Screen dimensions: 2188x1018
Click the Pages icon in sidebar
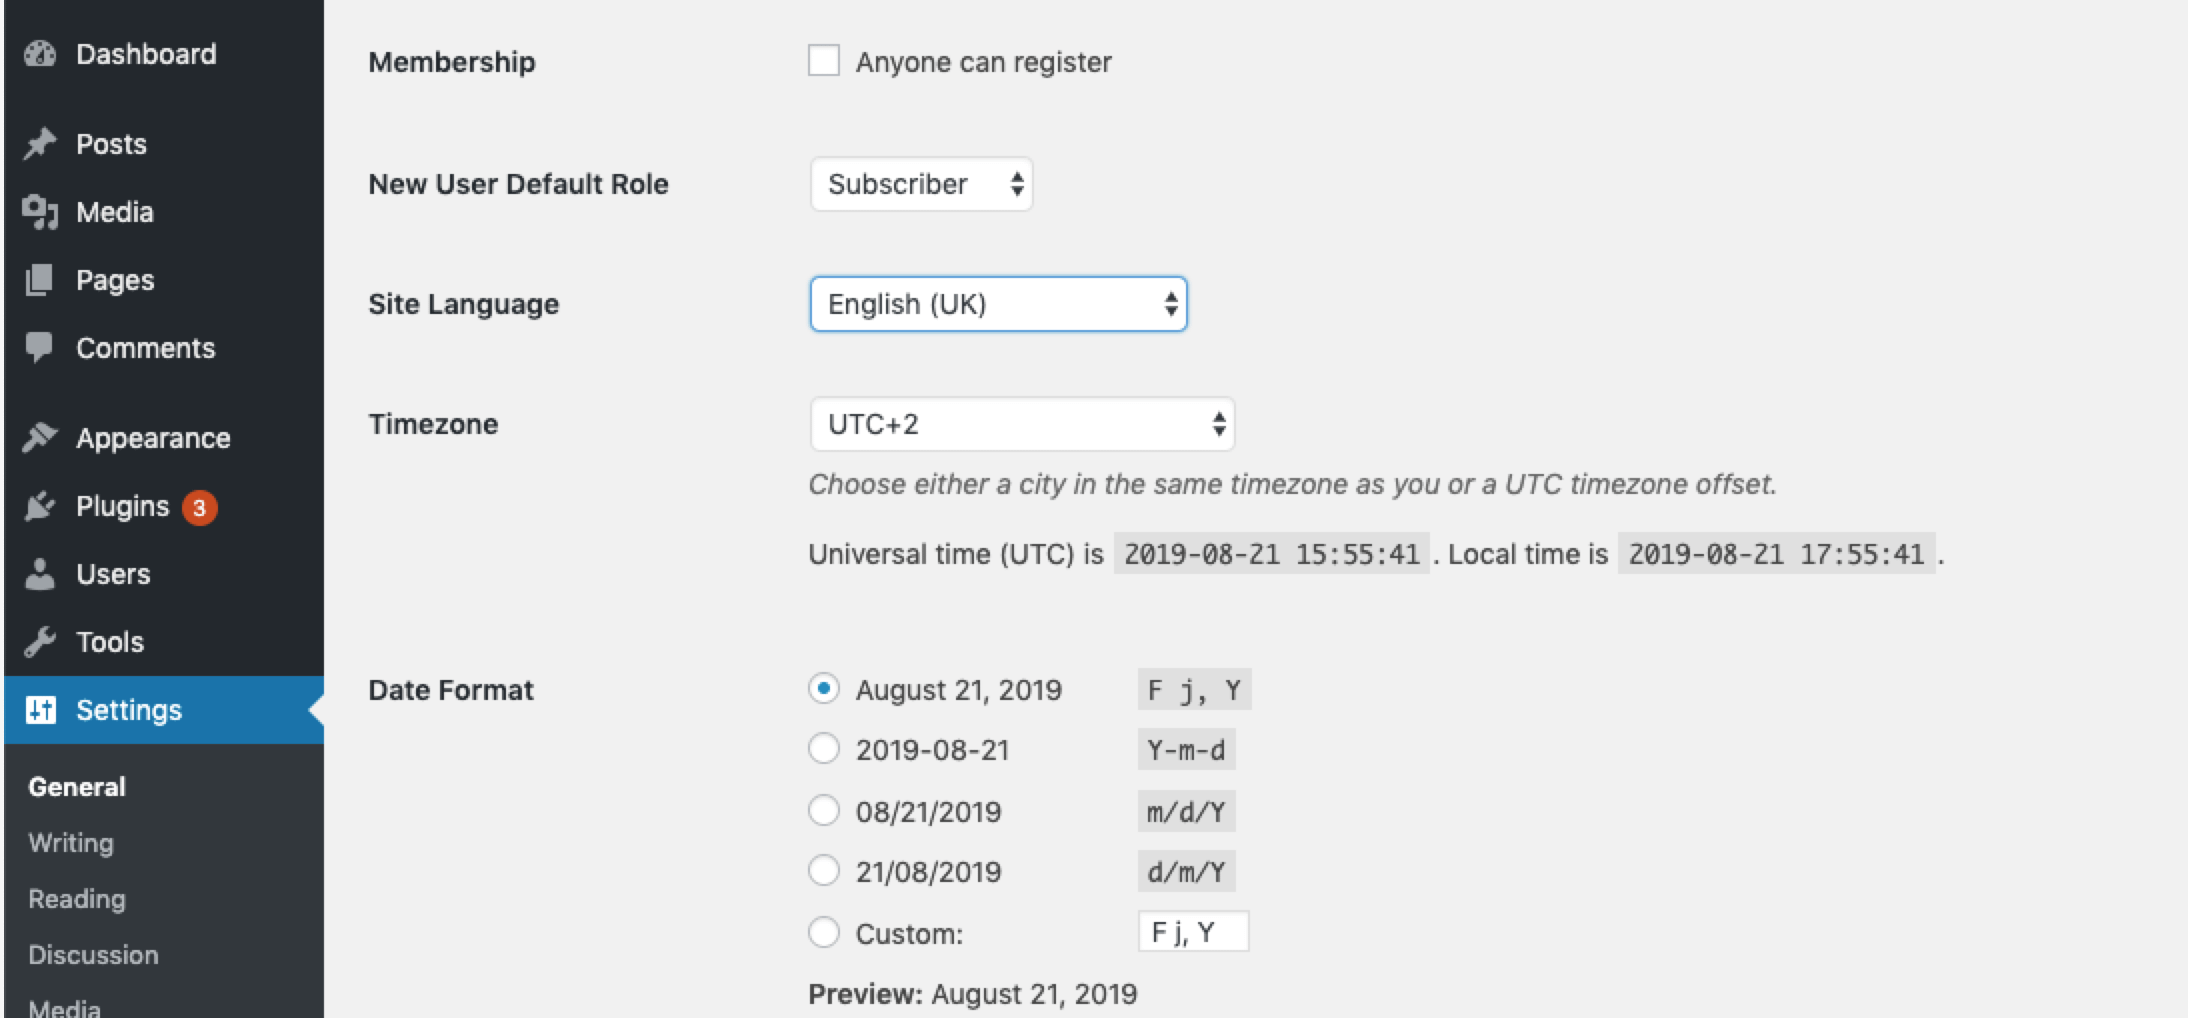[x=40, y=280]
